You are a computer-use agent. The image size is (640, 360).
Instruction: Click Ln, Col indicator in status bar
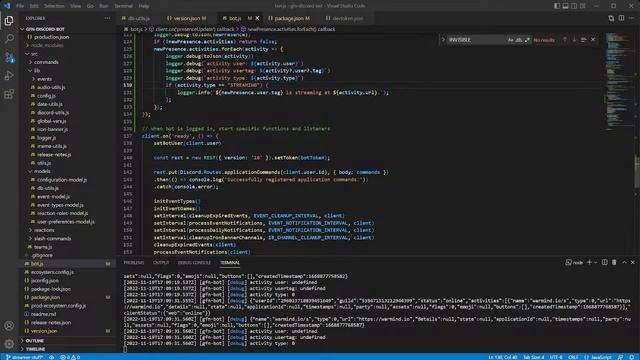click(x=502, y=357)
